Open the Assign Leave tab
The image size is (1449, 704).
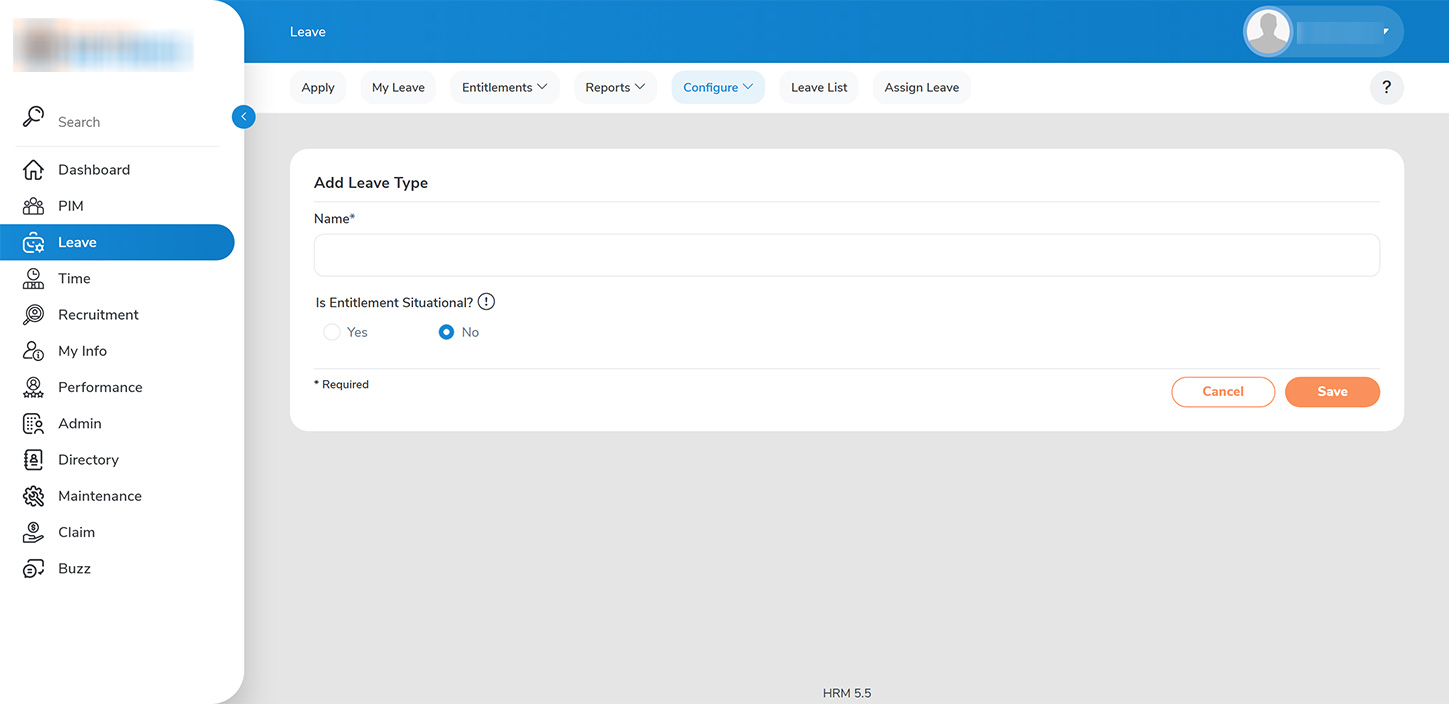[x=921, y=88]
